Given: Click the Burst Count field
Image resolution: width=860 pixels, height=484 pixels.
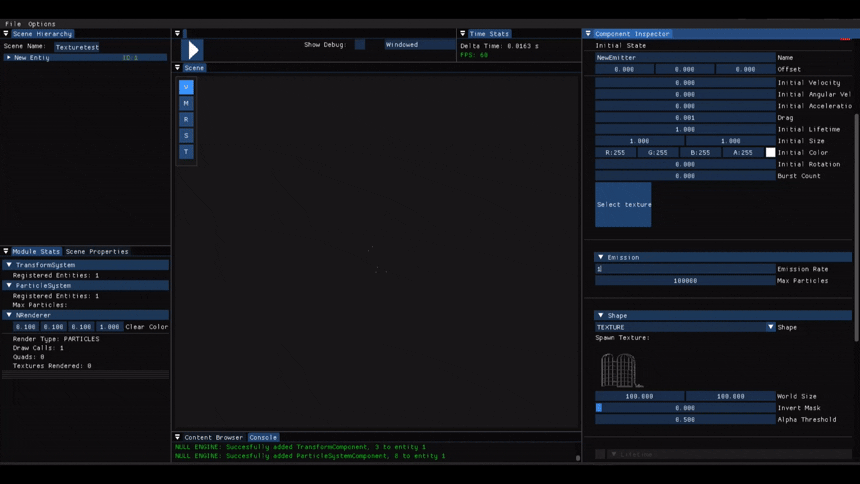Looking at the screenshot, I should (x=686, y=176).
